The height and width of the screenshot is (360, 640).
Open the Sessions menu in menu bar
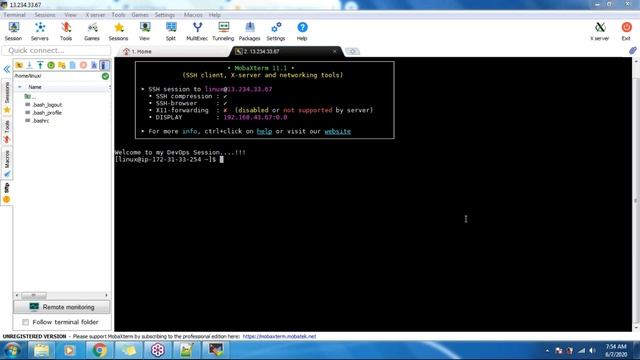point(44,15)
